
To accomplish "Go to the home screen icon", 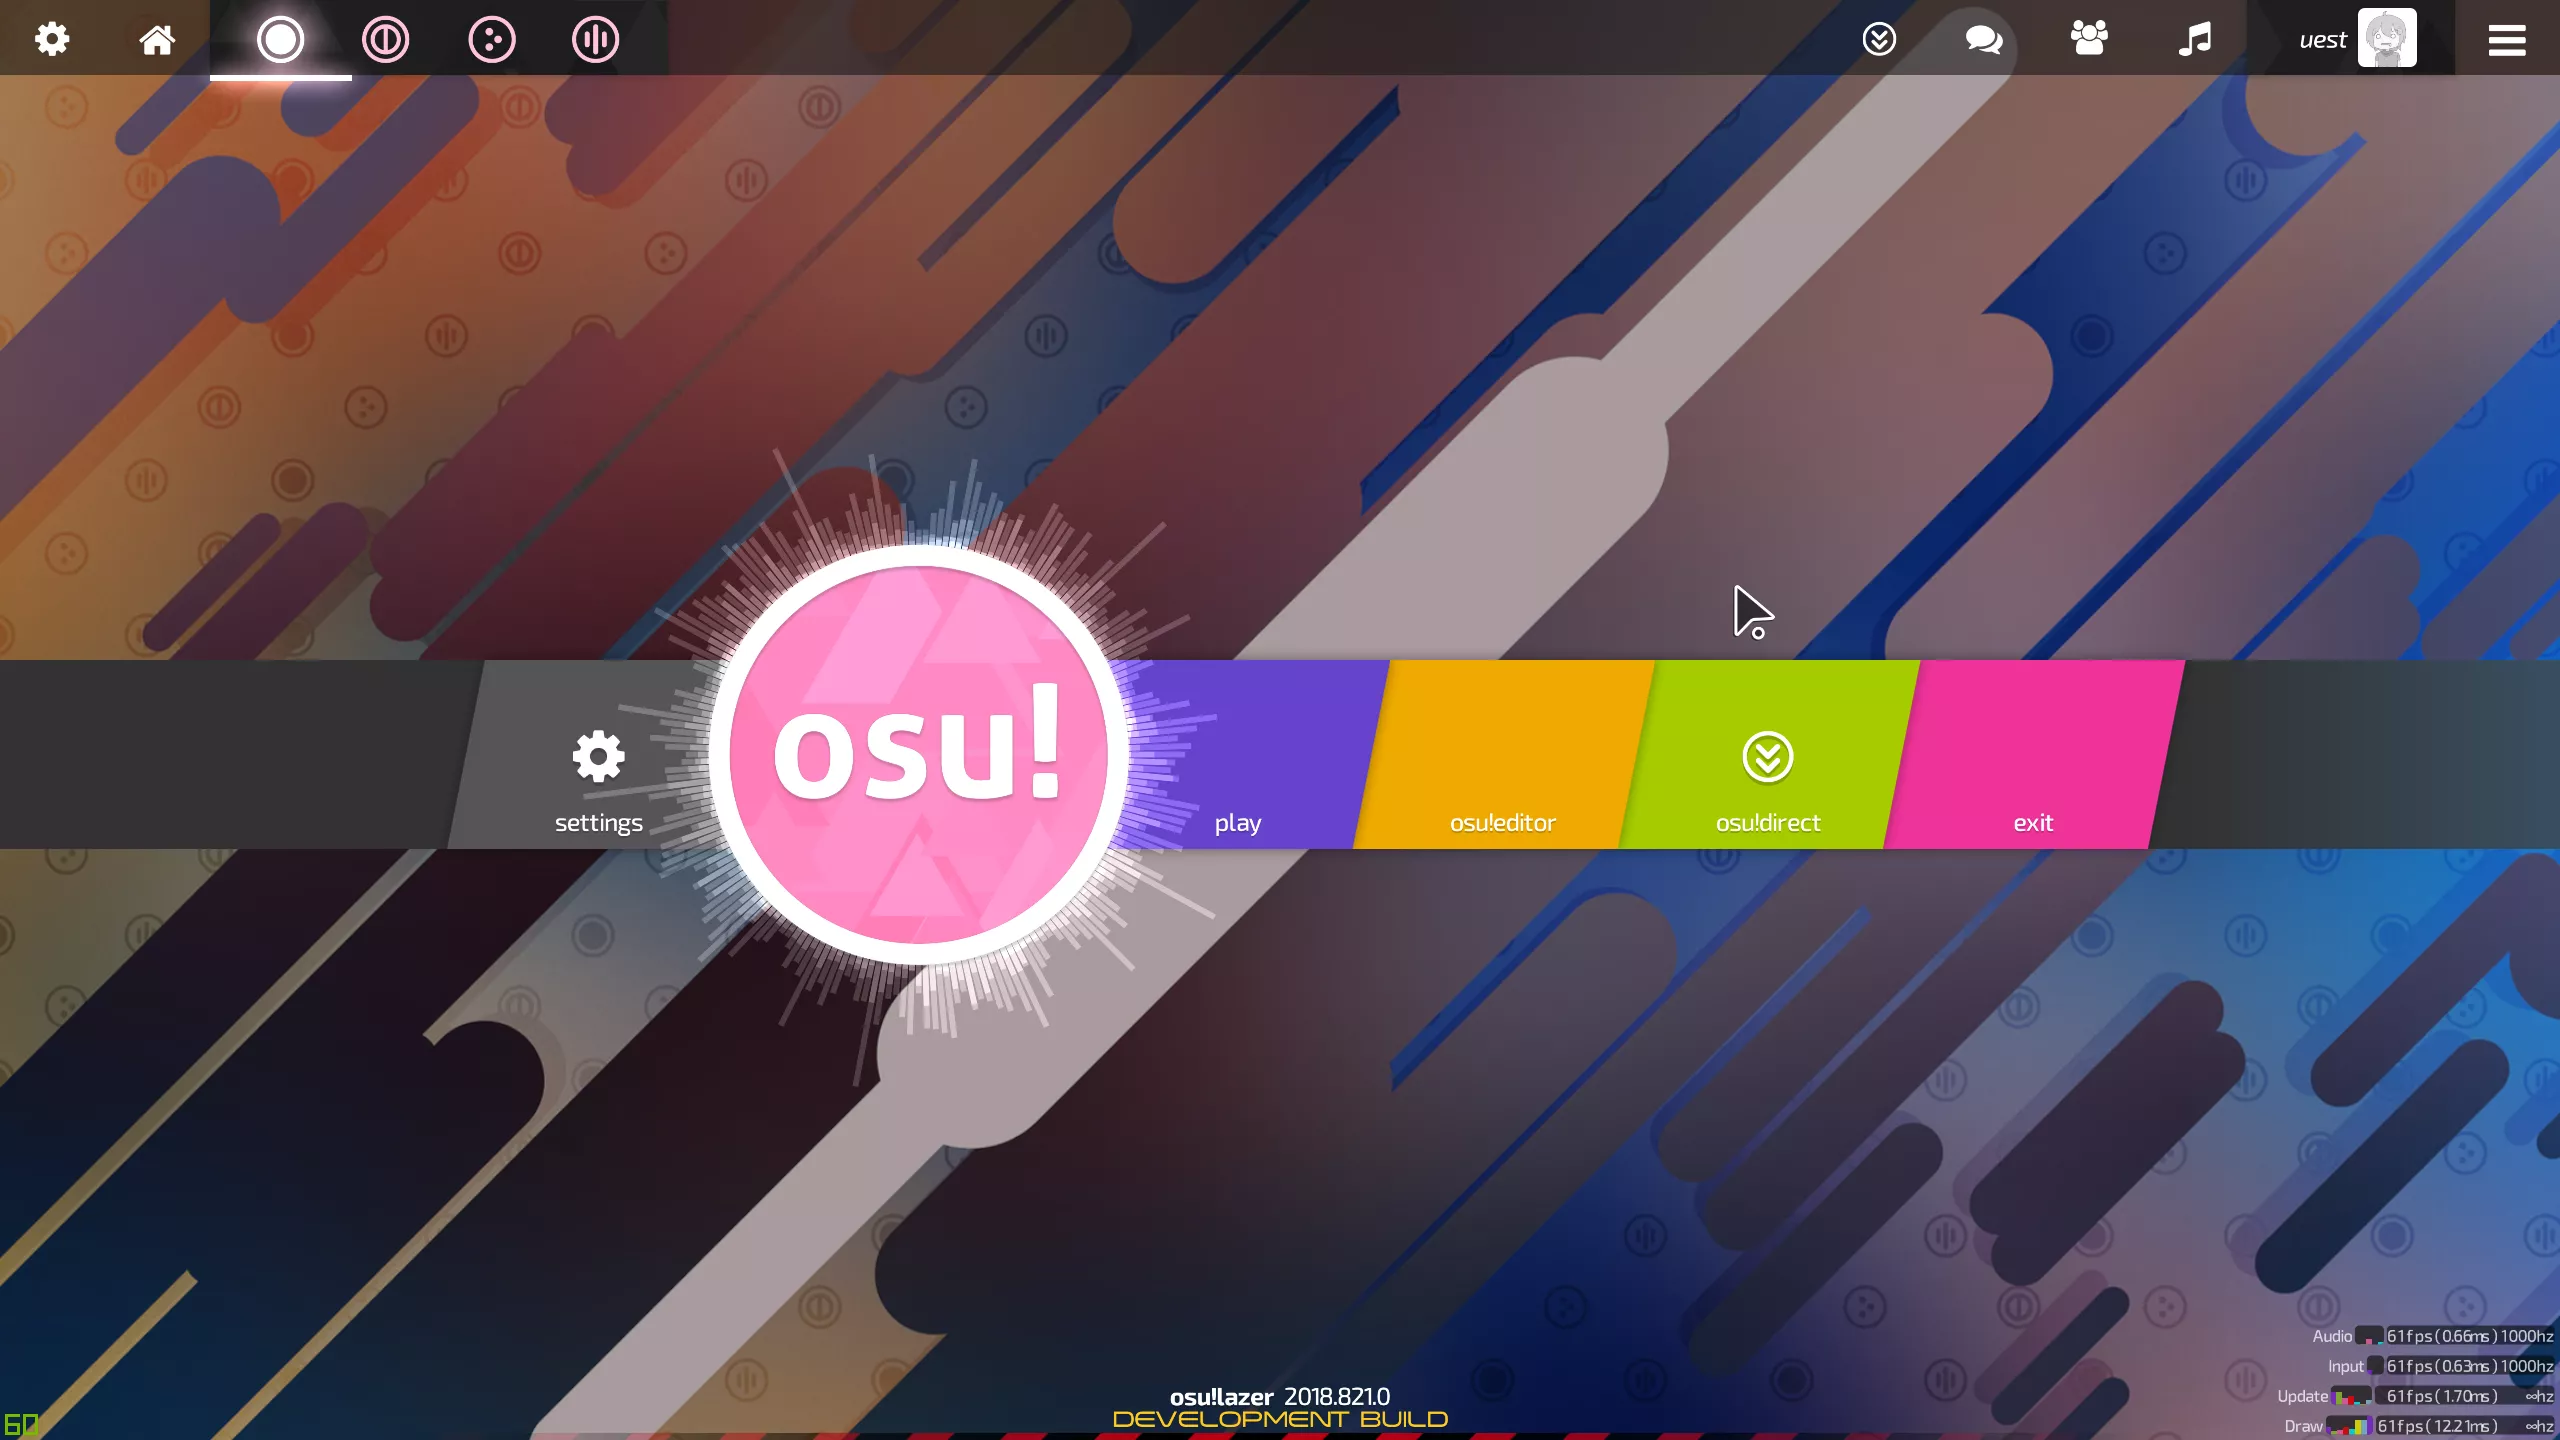I will (156, 39).
